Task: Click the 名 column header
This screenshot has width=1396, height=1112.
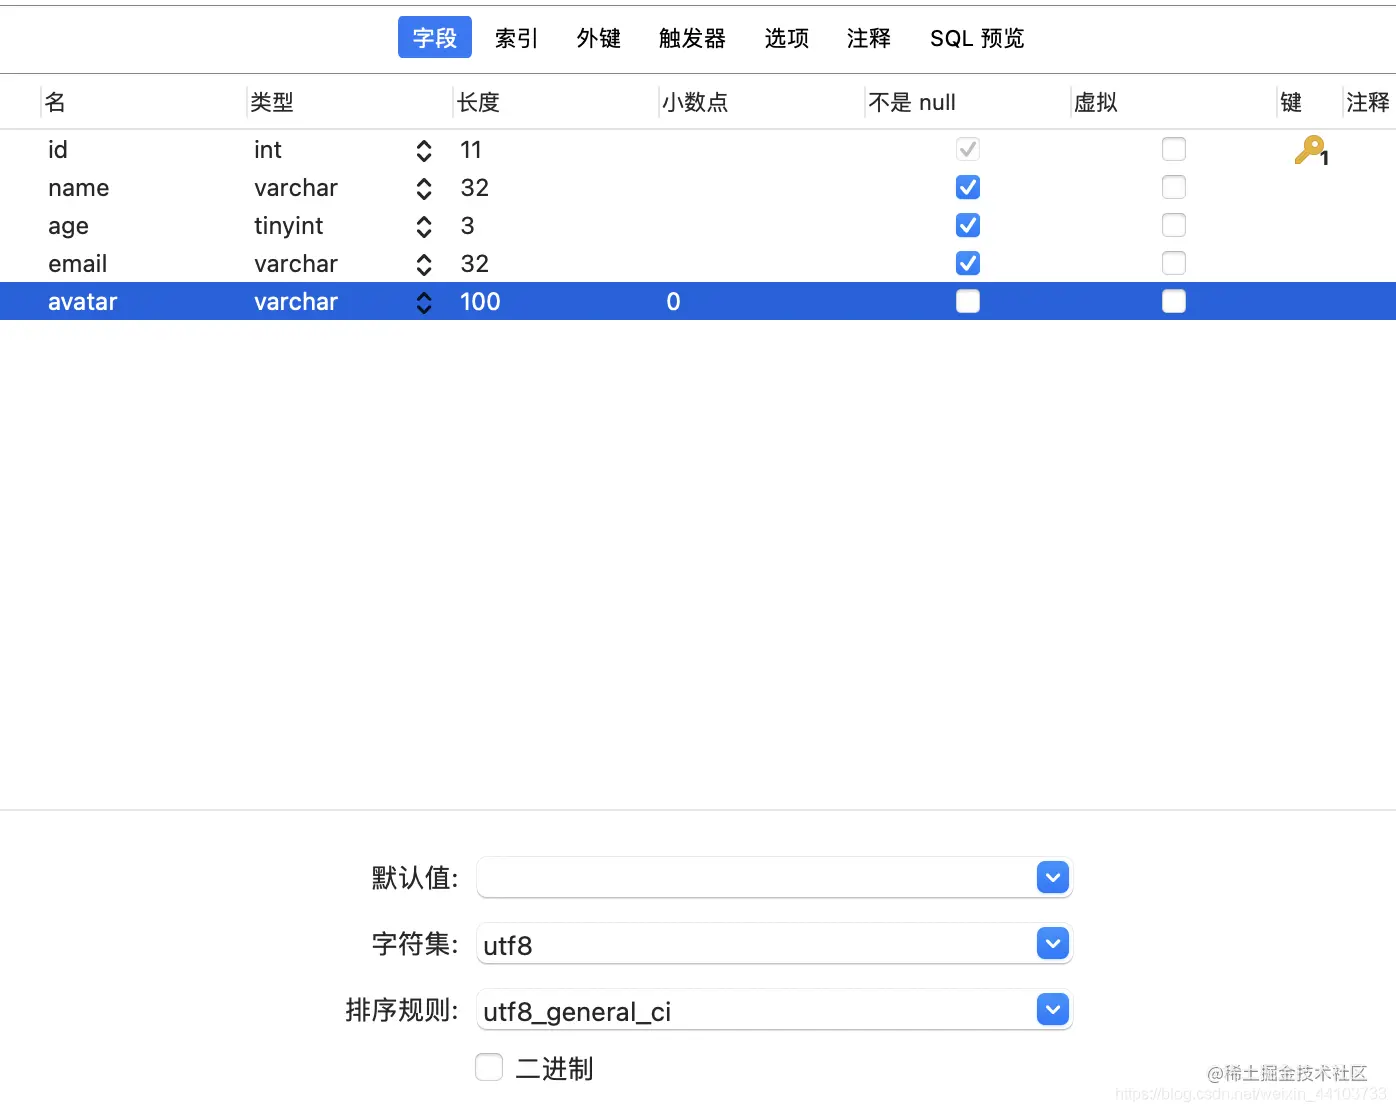Action: 55,102
